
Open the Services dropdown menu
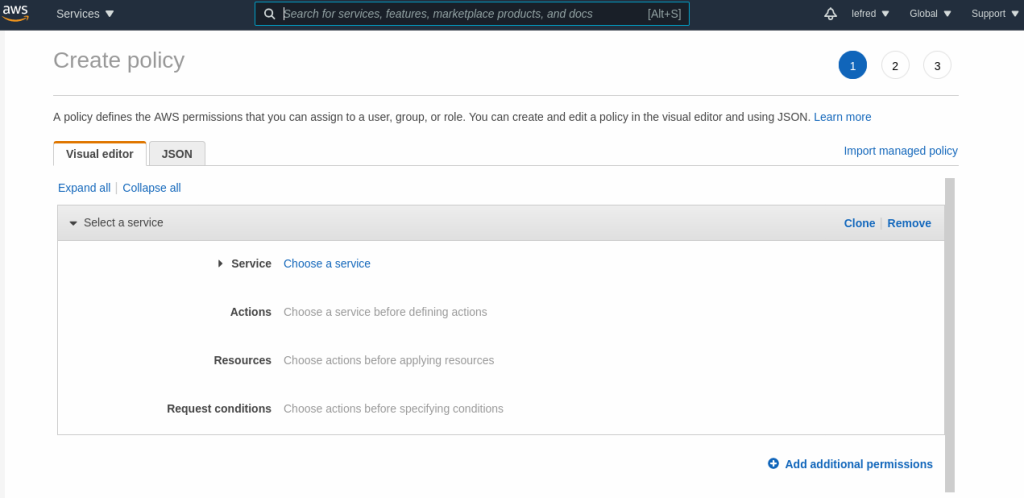click(x=85, y=14)
